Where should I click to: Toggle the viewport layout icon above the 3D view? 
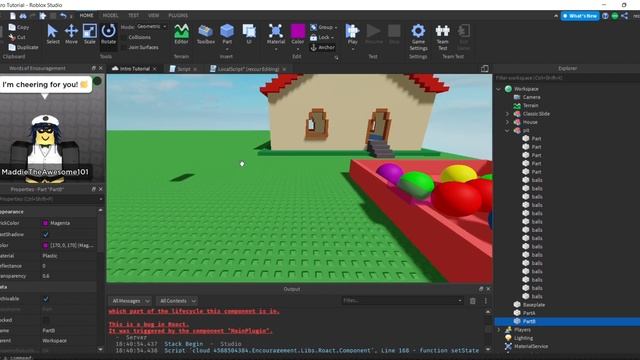484,69
